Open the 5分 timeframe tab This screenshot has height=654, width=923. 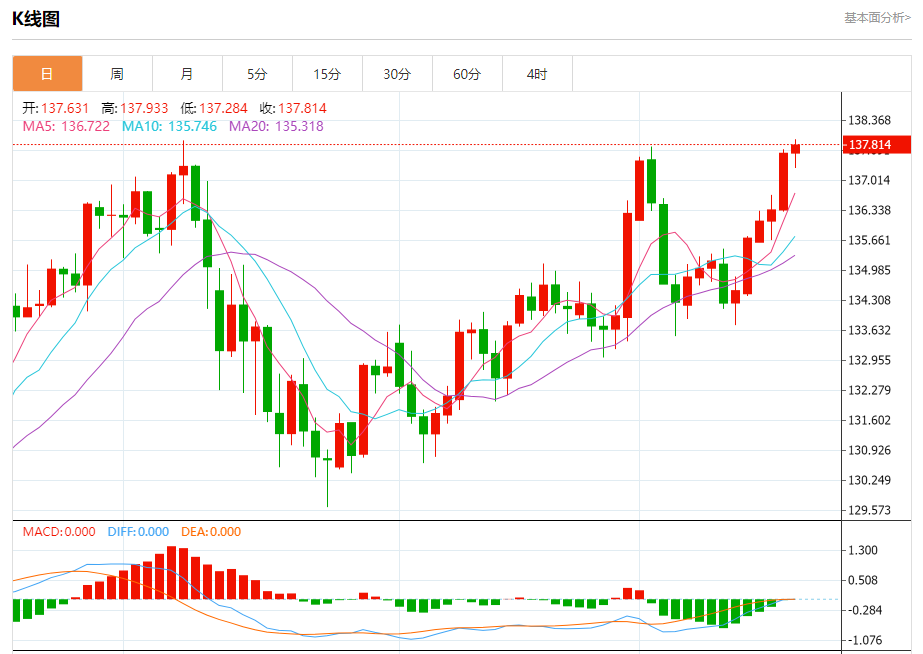257,74
